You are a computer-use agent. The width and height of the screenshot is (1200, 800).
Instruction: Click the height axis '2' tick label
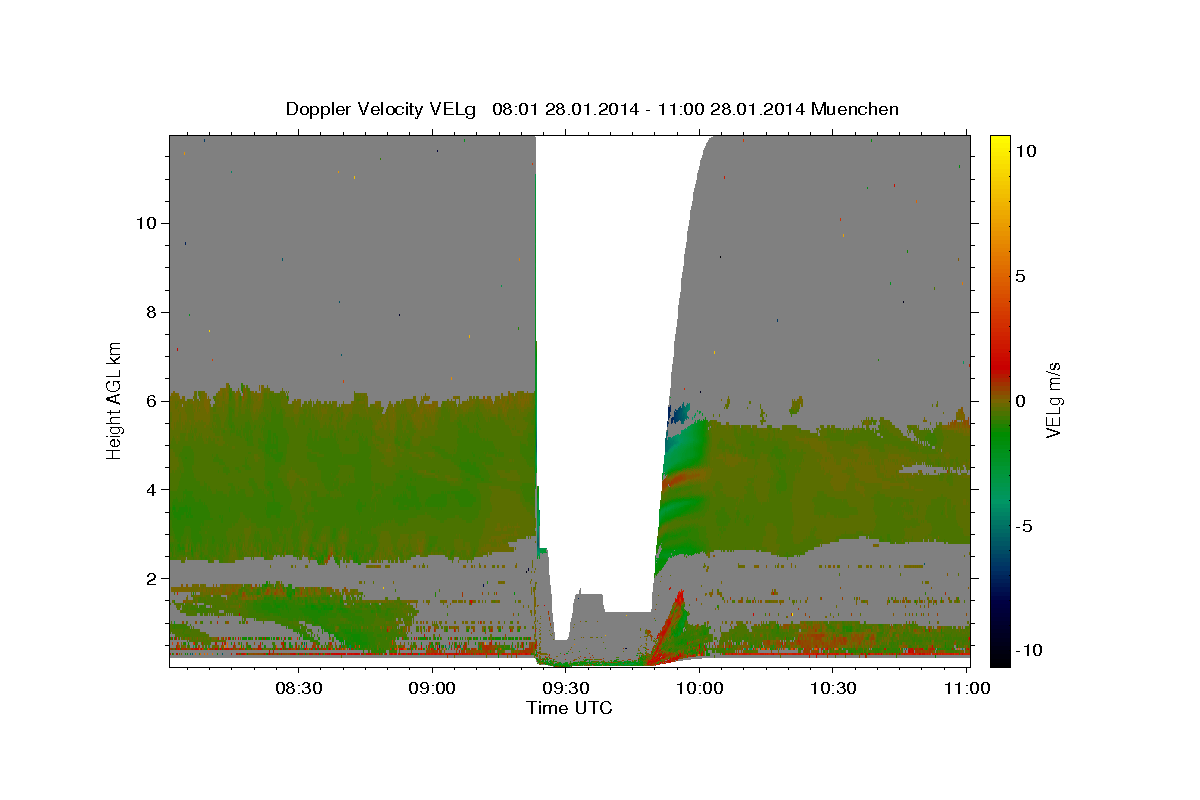point(150,578)
